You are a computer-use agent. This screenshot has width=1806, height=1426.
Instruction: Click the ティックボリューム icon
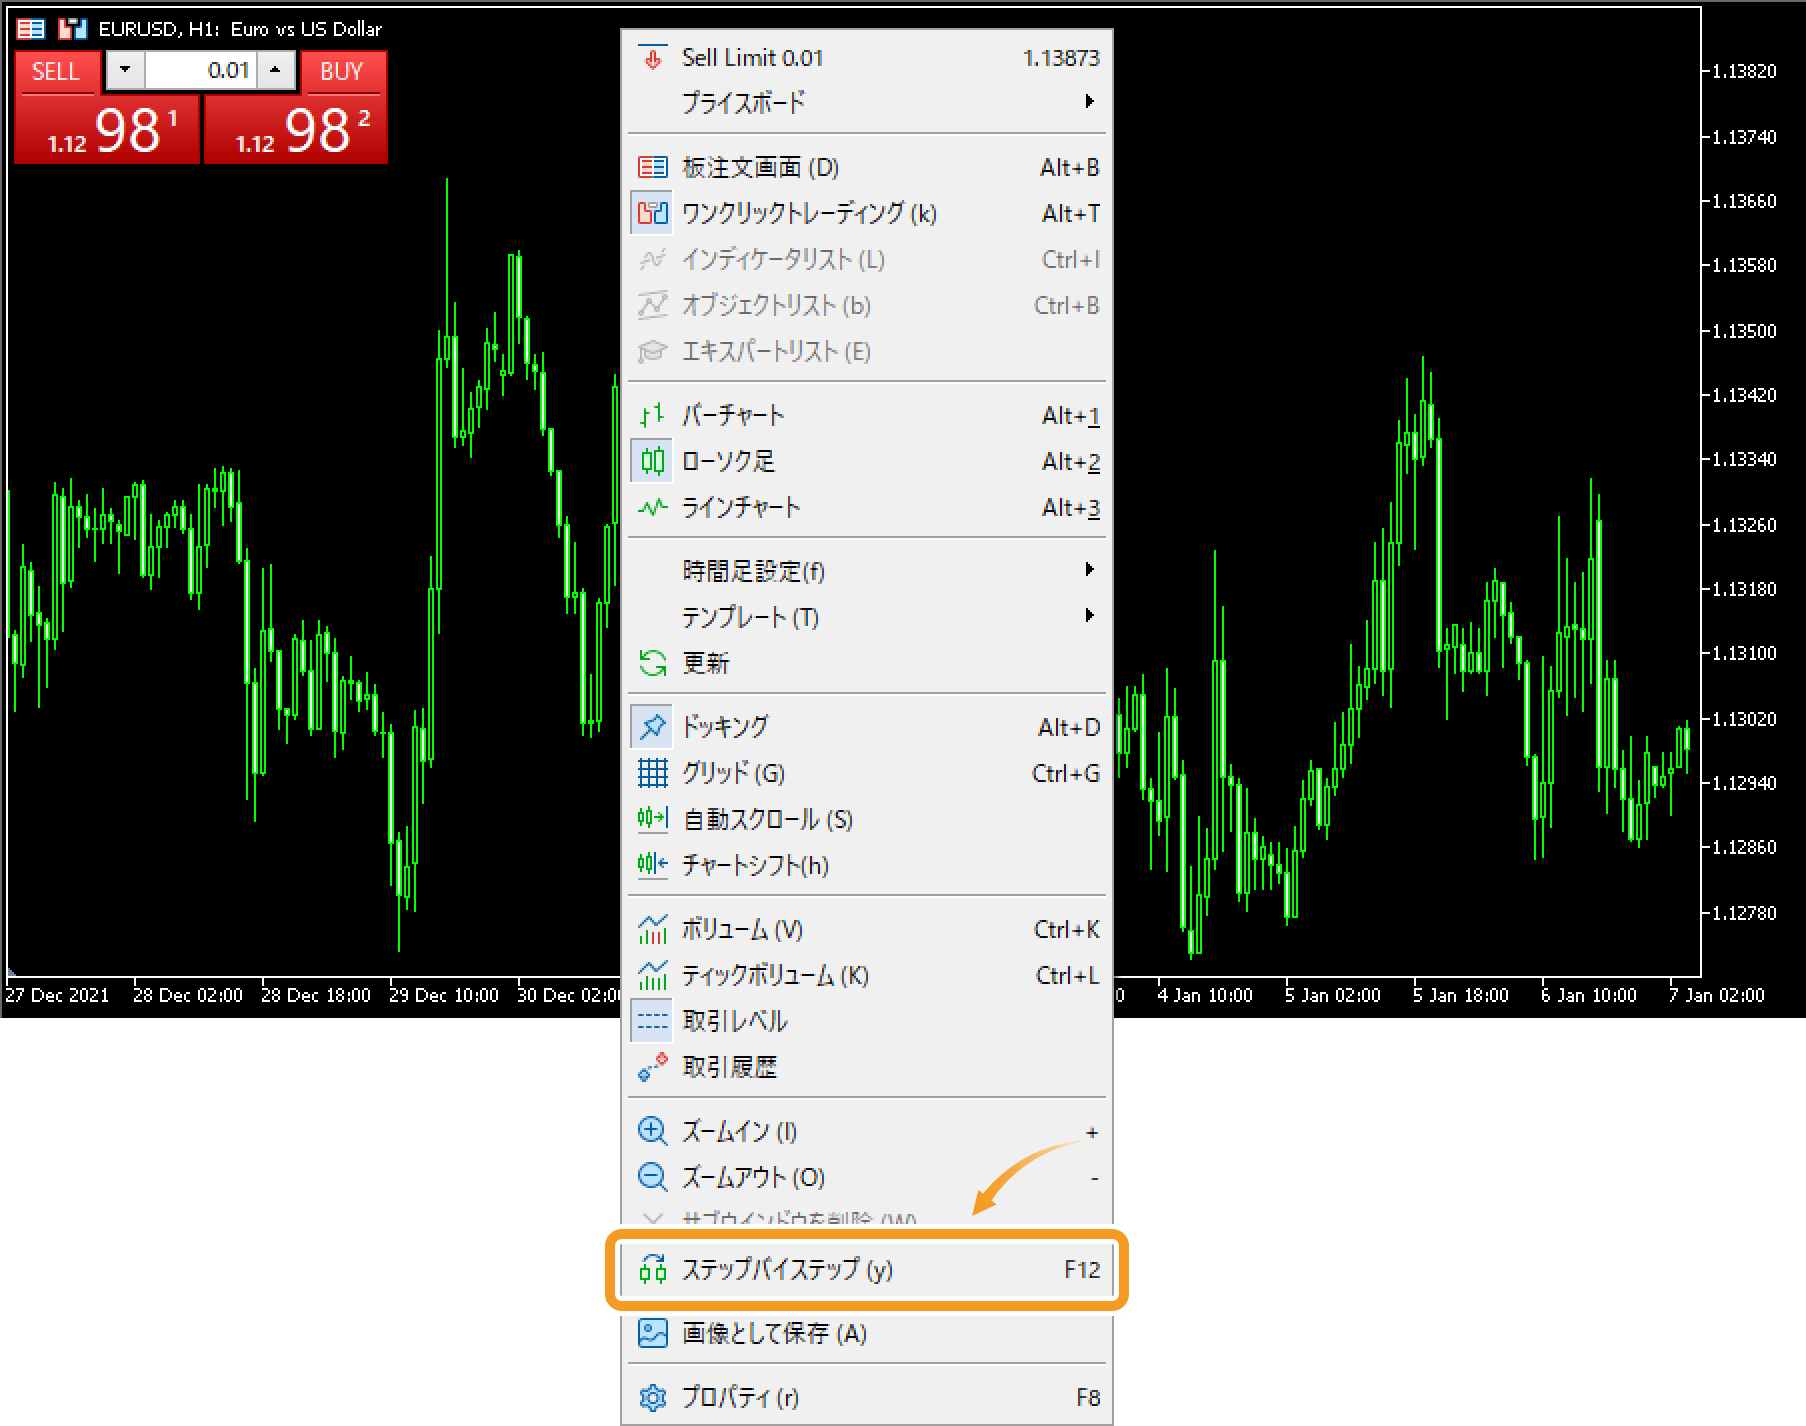click(652, 975)
